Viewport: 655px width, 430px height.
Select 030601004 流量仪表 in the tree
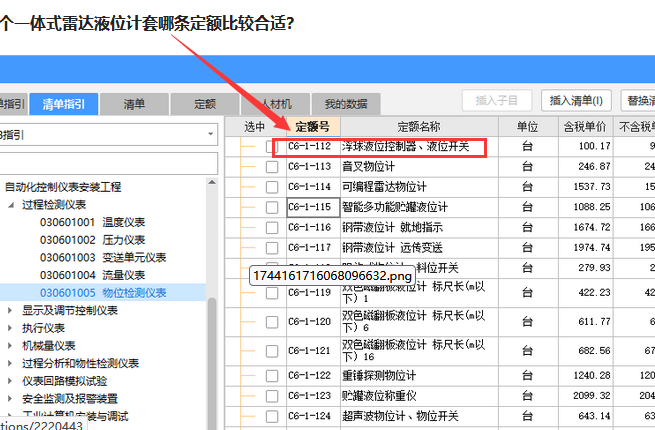[x=92, y=274]
